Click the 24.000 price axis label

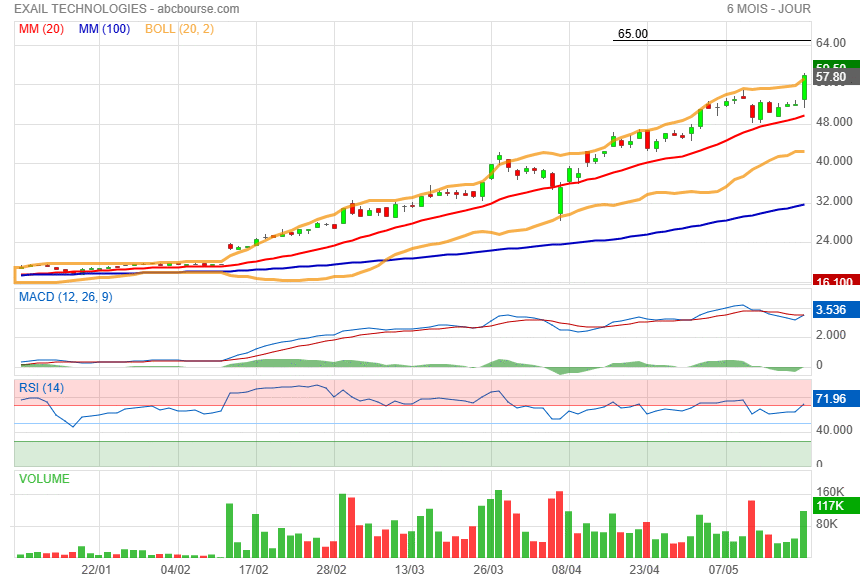pyautogui.click(x=834, y=240)
